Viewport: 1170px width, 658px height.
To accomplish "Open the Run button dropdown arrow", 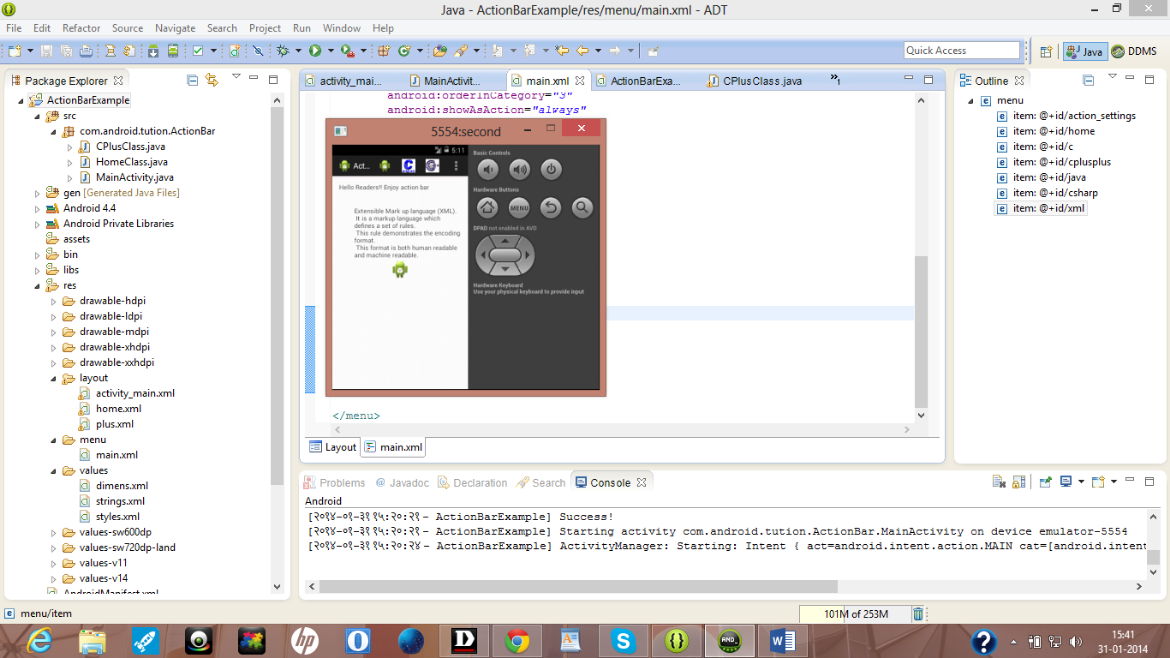I will 329,50.
